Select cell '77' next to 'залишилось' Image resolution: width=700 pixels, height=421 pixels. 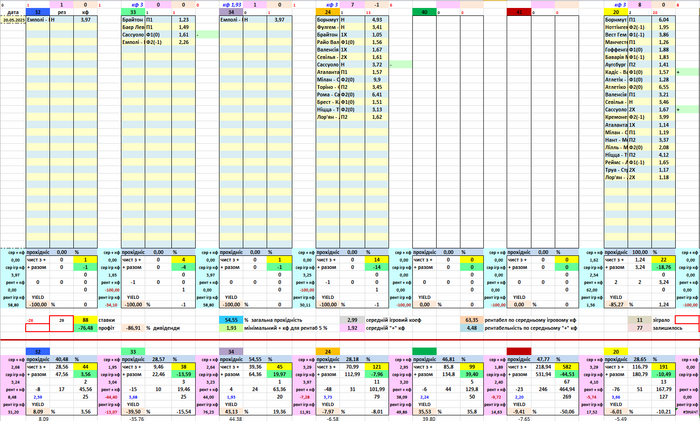tap(639, 328)
